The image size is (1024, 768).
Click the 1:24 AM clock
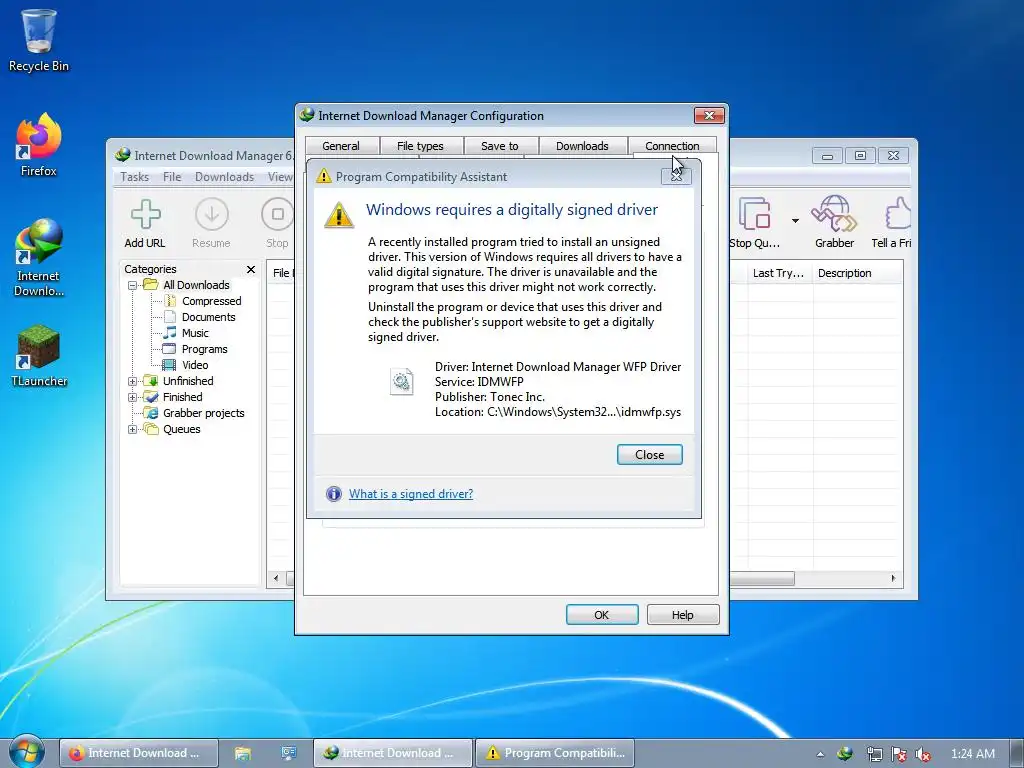pos(972,754)
